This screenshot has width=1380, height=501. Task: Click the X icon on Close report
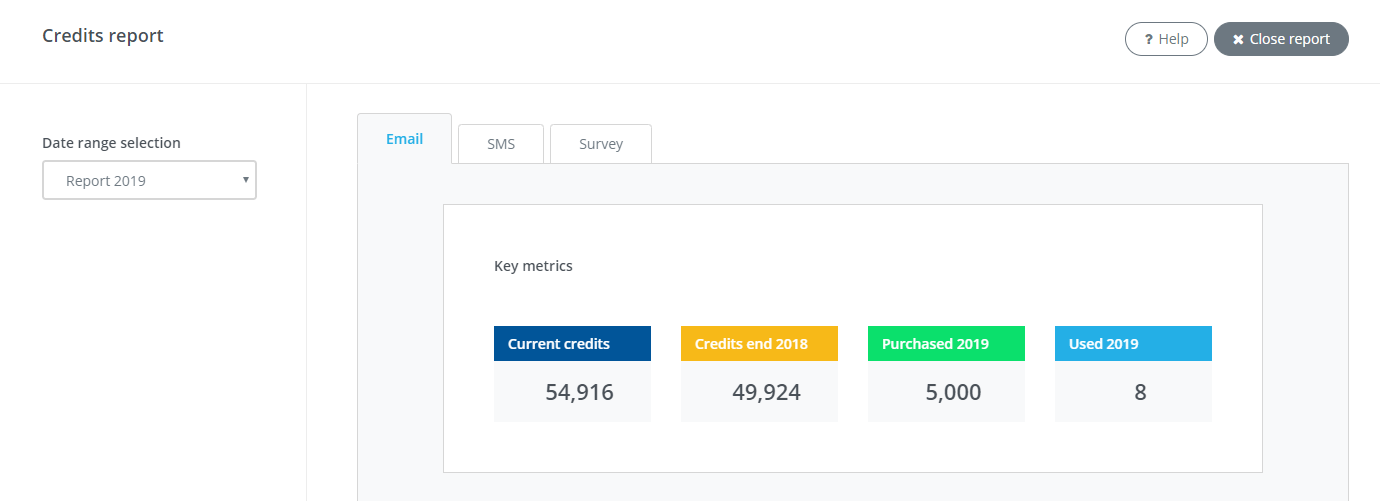[x=1238, y=39]
